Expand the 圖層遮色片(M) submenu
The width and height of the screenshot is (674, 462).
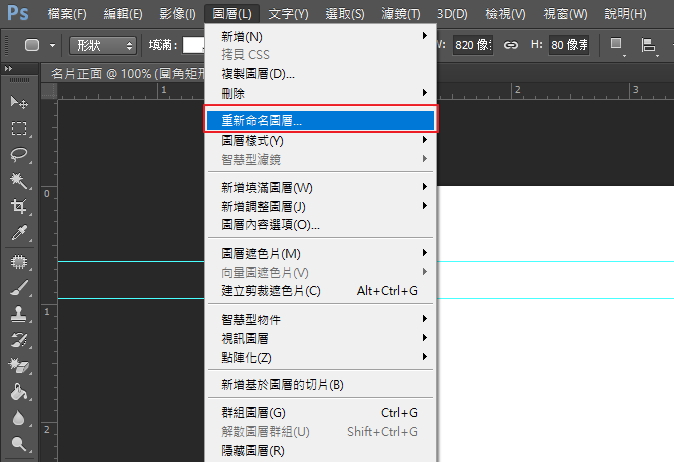(x=321, y=253)
